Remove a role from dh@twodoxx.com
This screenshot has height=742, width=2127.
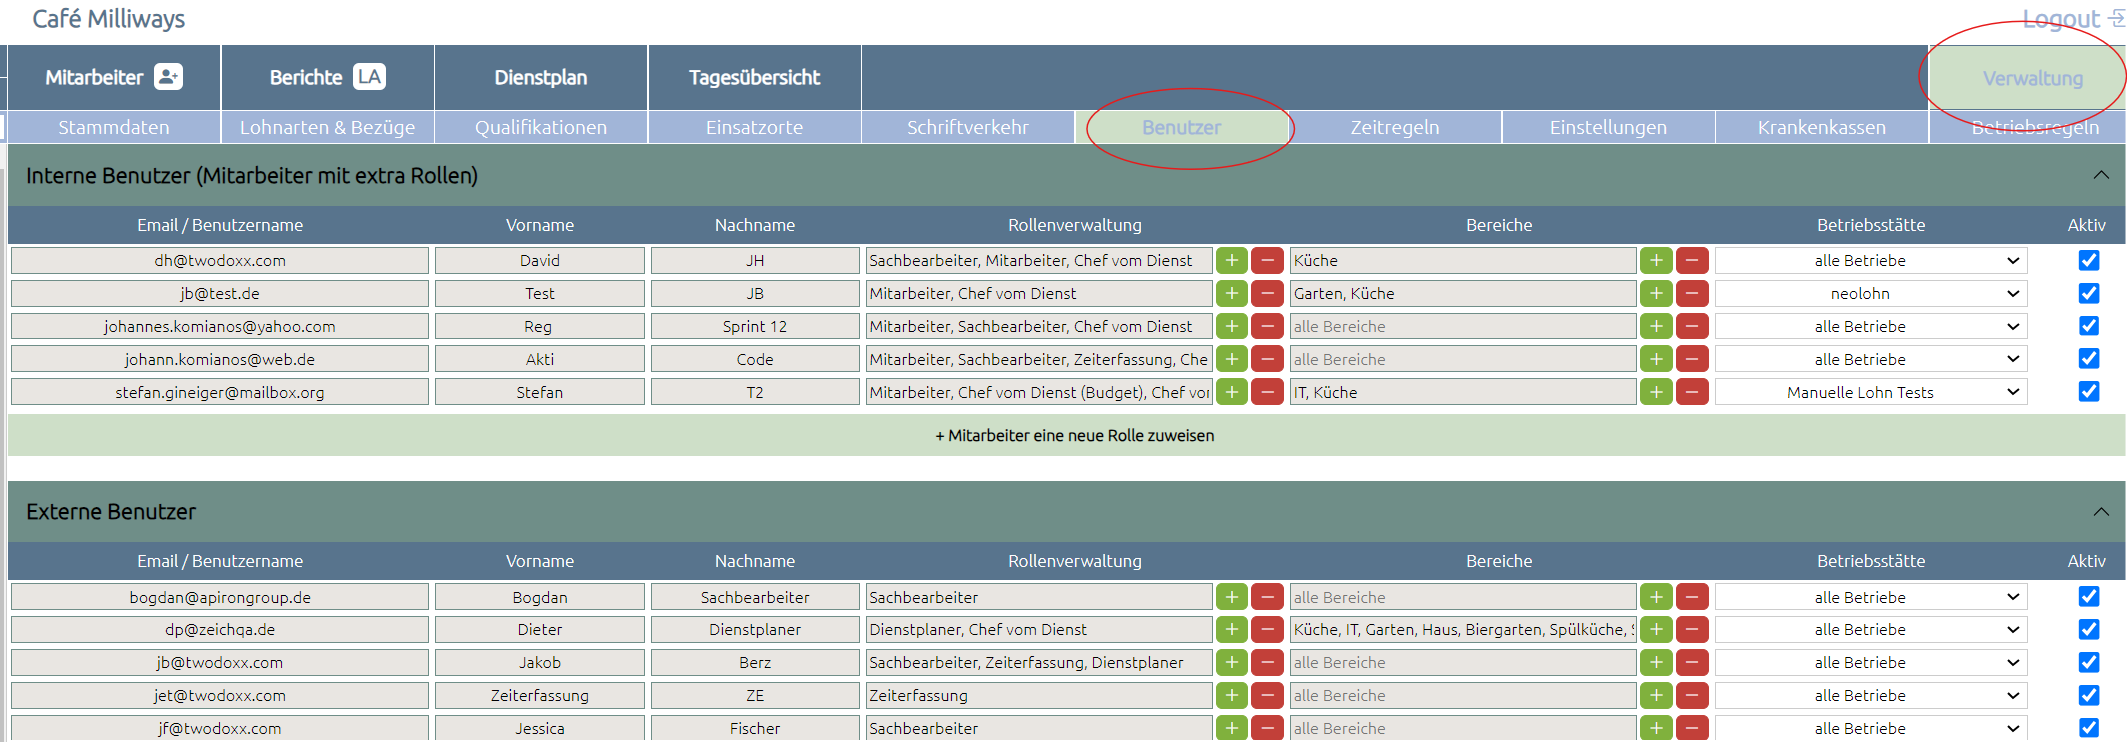[1267, 260]
